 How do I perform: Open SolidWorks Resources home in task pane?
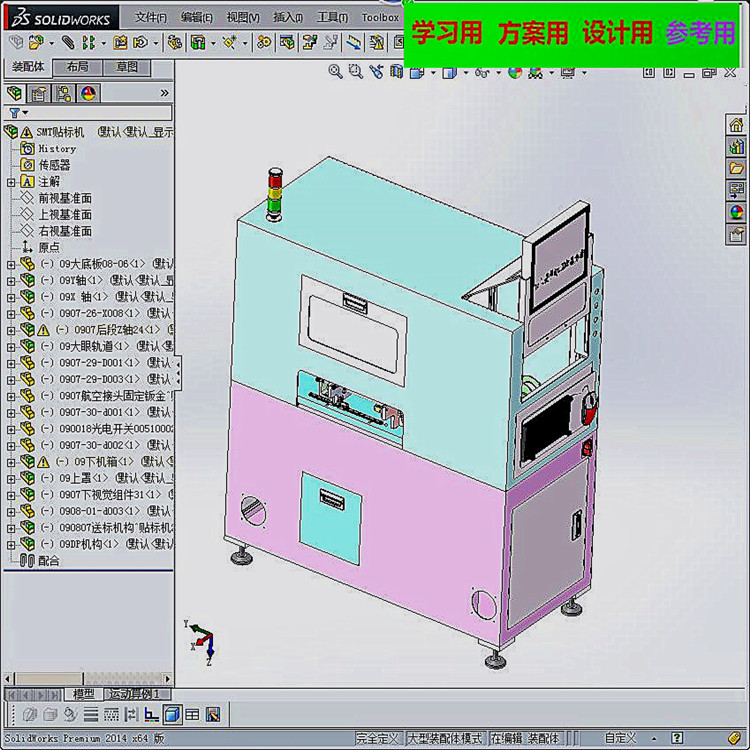pos(736,125)
